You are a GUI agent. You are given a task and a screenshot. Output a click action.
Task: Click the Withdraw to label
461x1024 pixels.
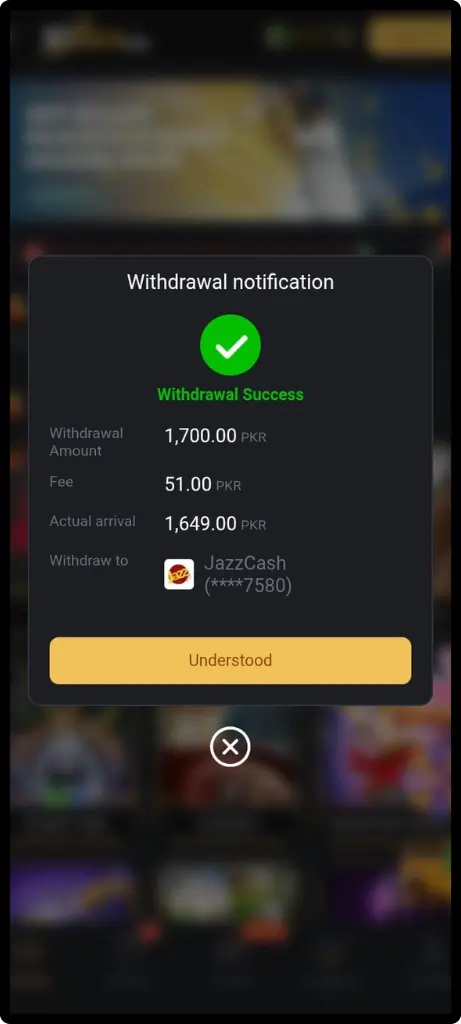tap(89, 560)
